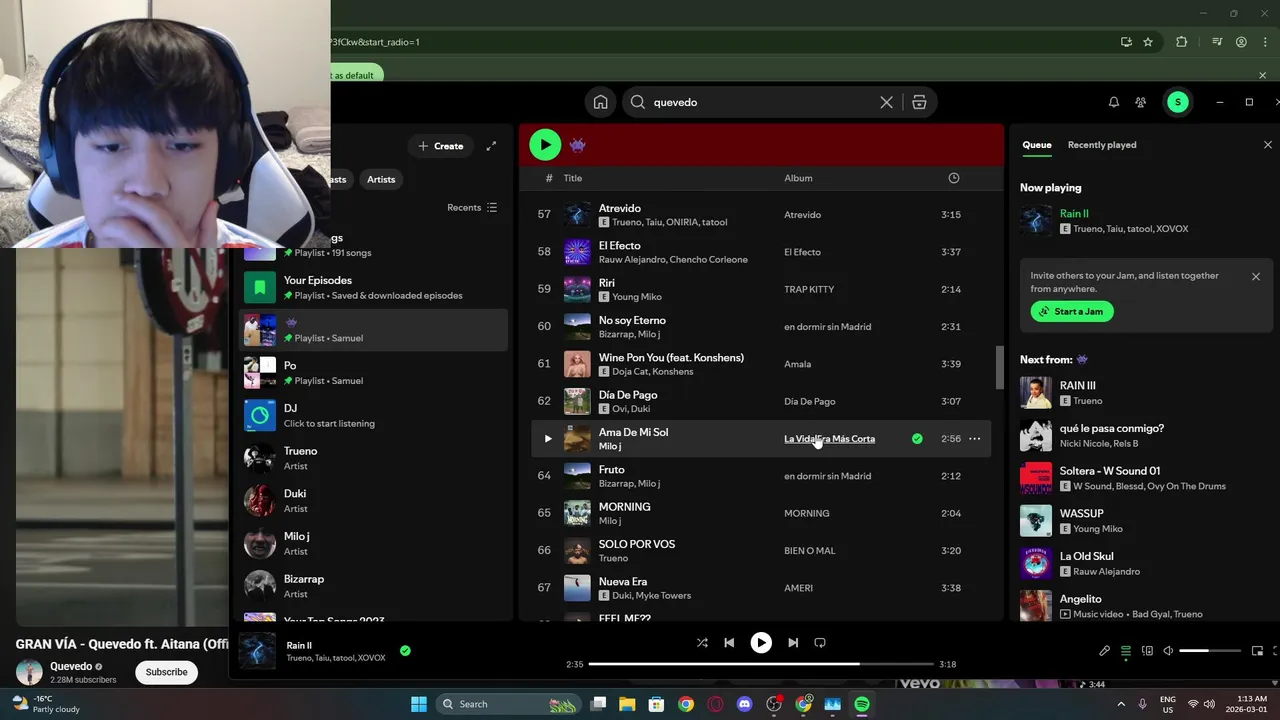
Task: Click the Album column header
Action: 798,178
